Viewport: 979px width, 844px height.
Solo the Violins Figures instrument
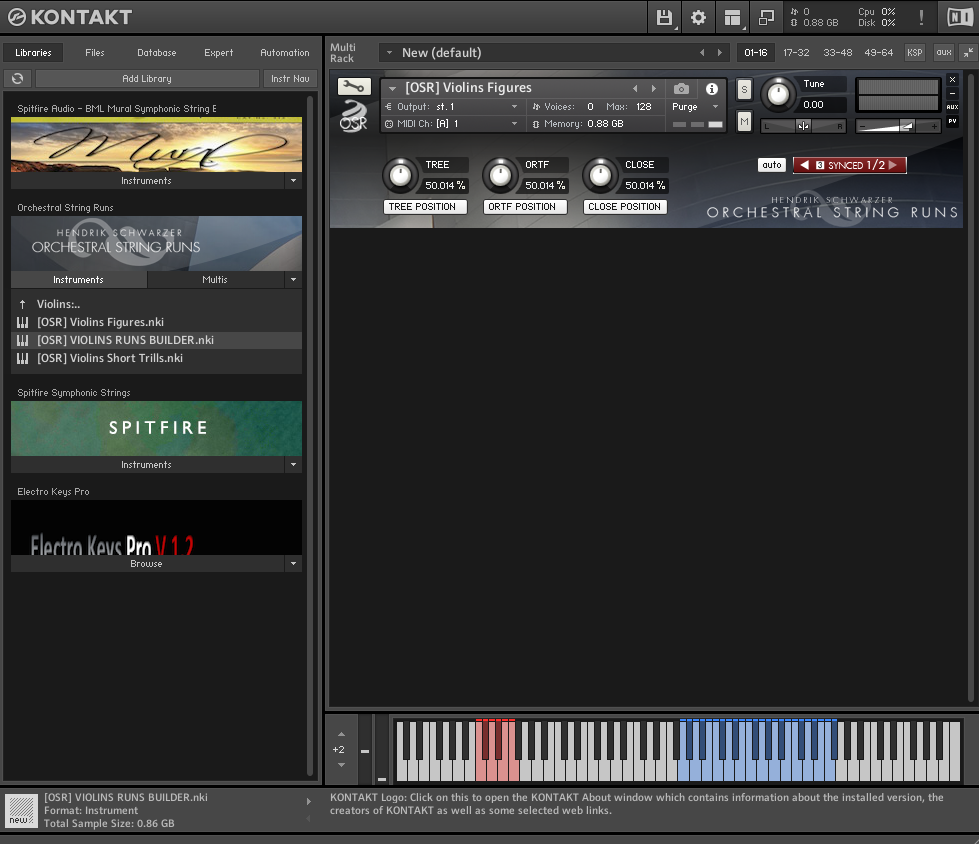tap(744, 89)
